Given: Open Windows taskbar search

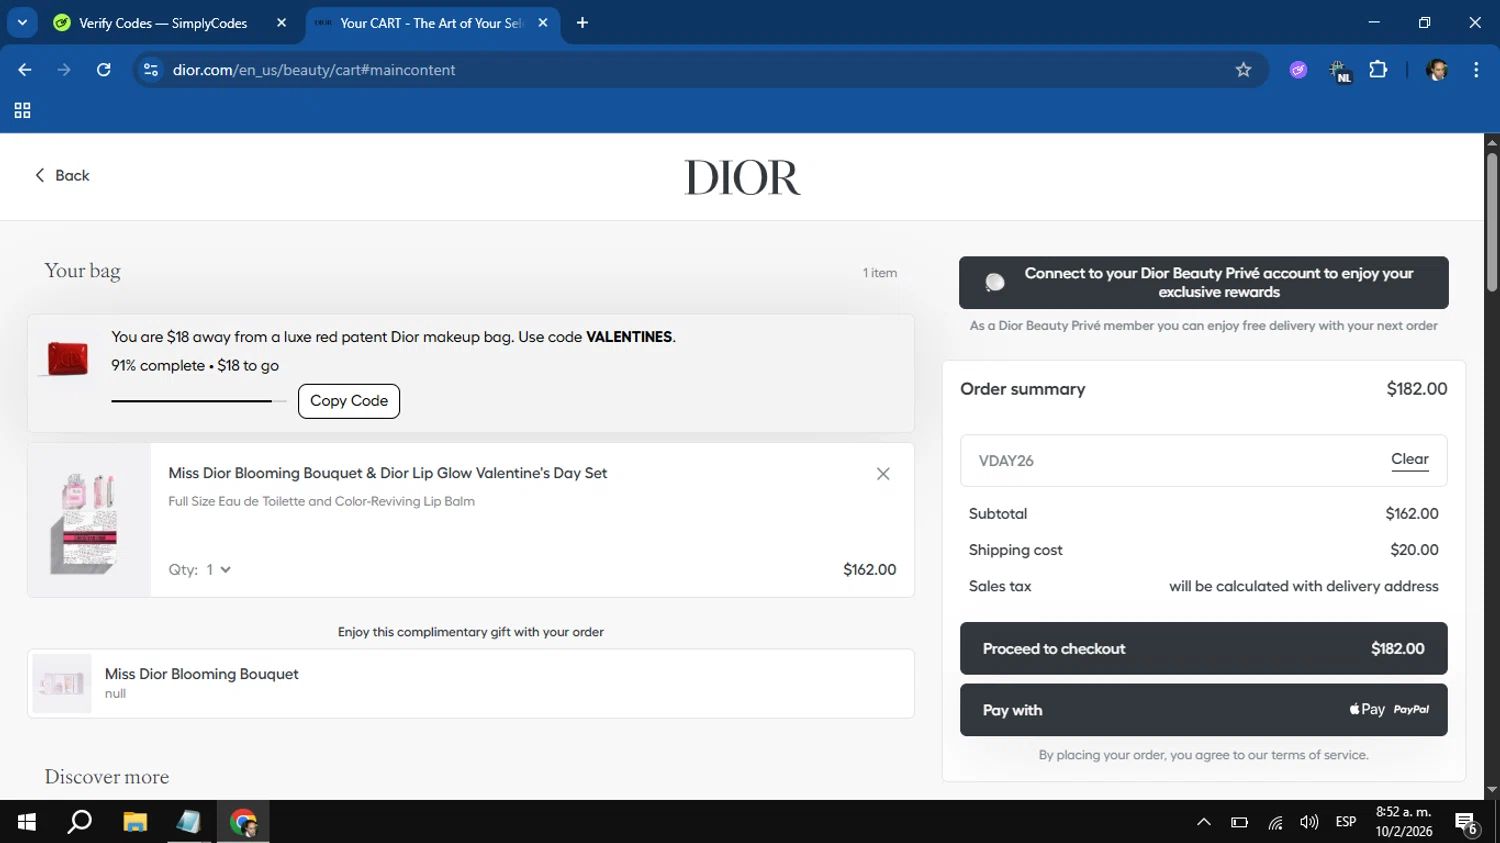Looking at the screenshot, I should (x=79, y=822).
